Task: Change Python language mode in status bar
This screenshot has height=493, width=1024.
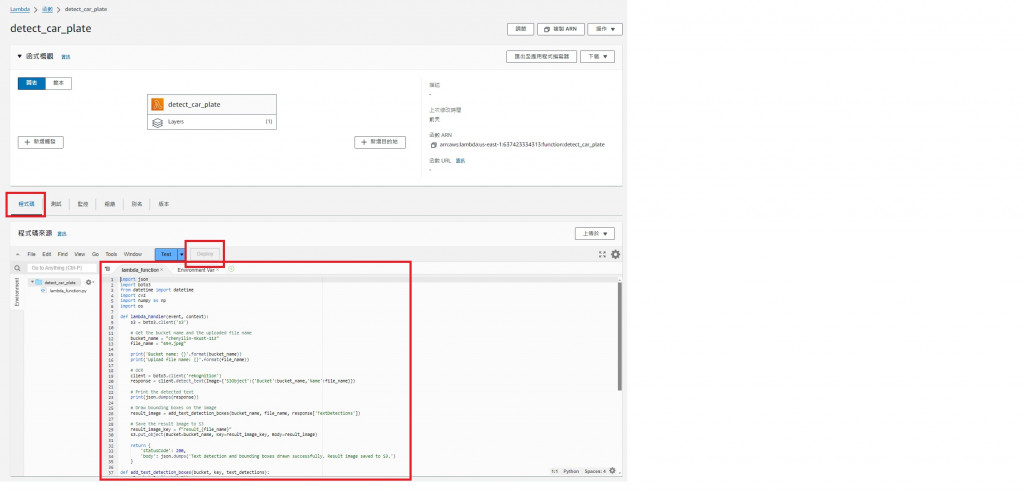Action: coord(571,471)
